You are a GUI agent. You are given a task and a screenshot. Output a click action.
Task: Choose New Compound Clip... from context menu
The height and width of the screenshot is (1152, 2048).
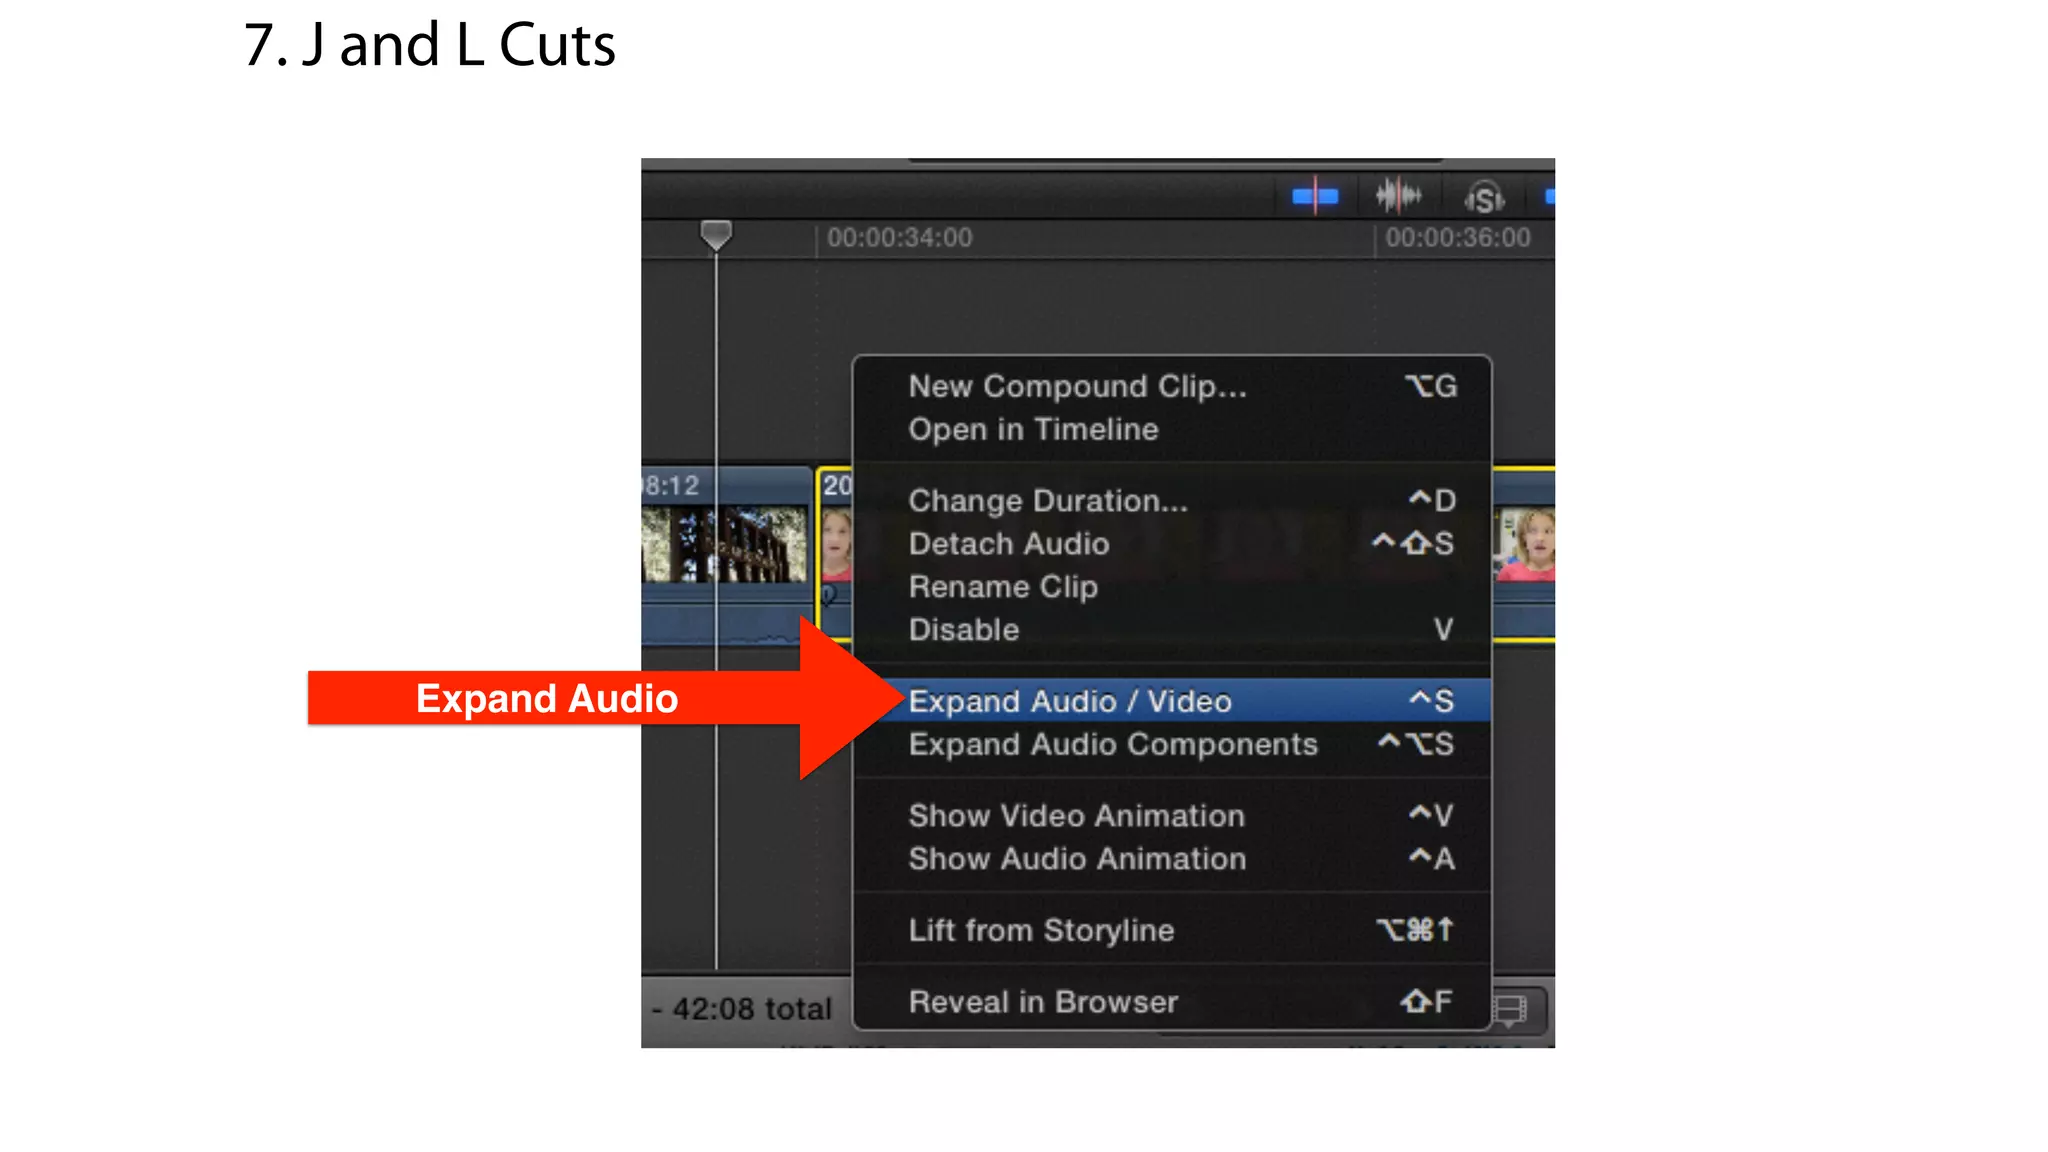pos(1172,386)
